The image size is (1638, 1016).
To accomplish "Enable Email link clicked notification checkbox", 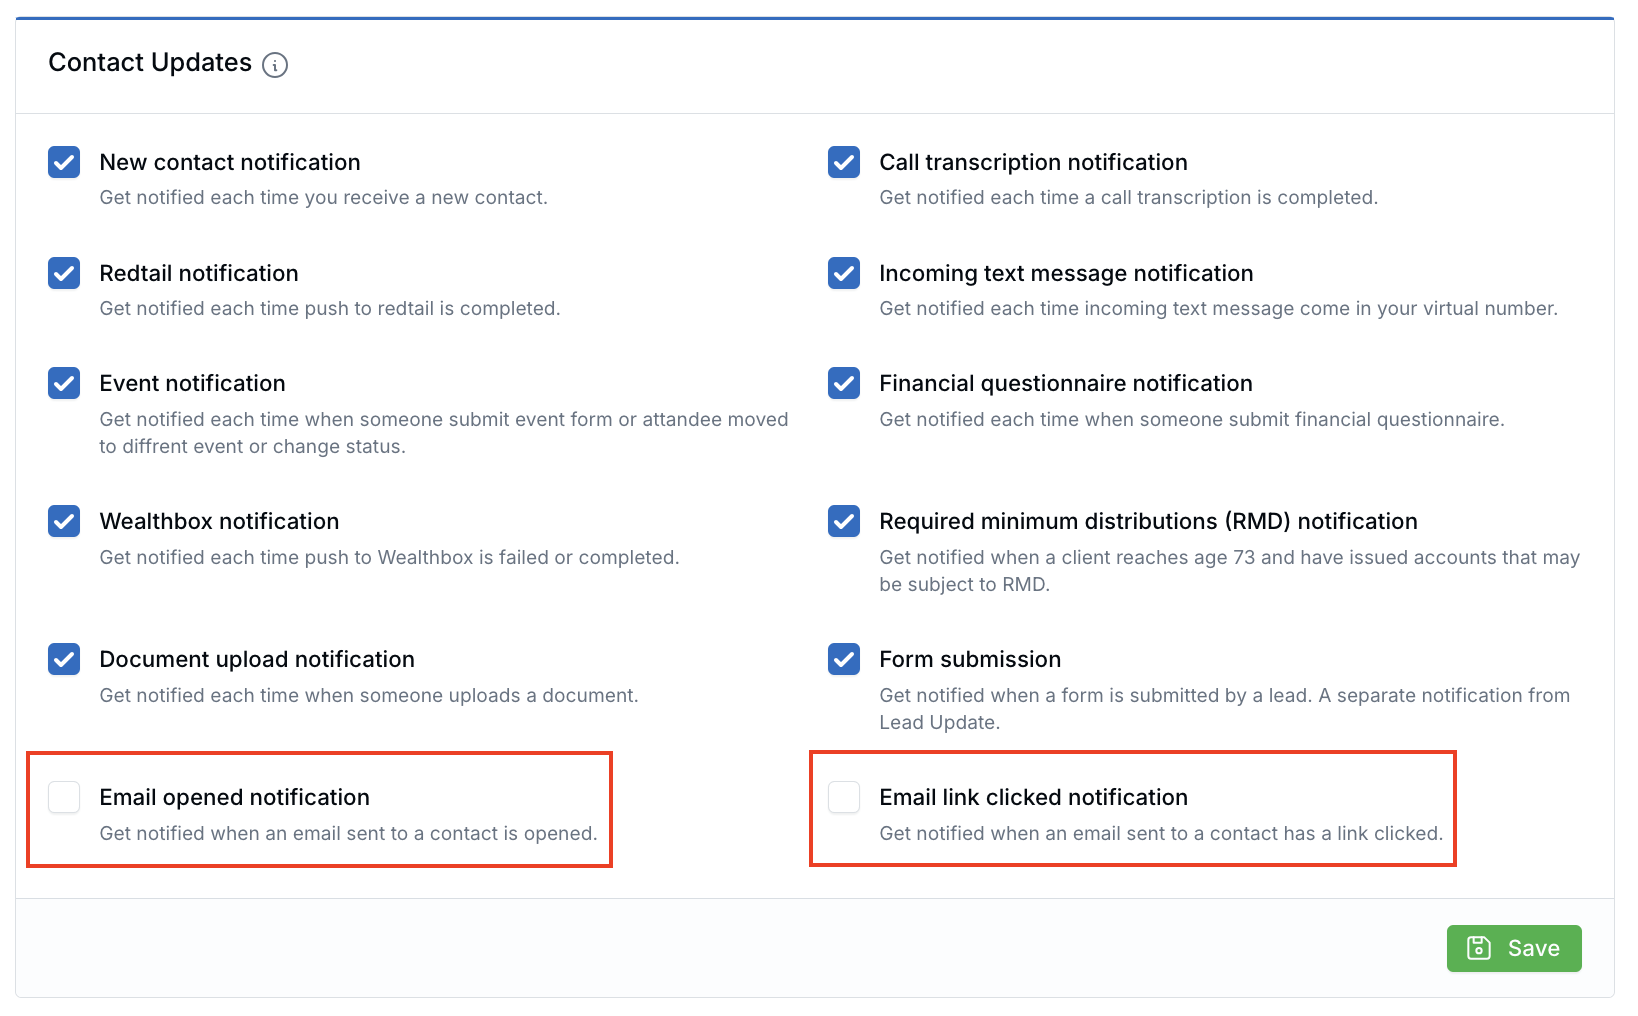I will point(844,797).
